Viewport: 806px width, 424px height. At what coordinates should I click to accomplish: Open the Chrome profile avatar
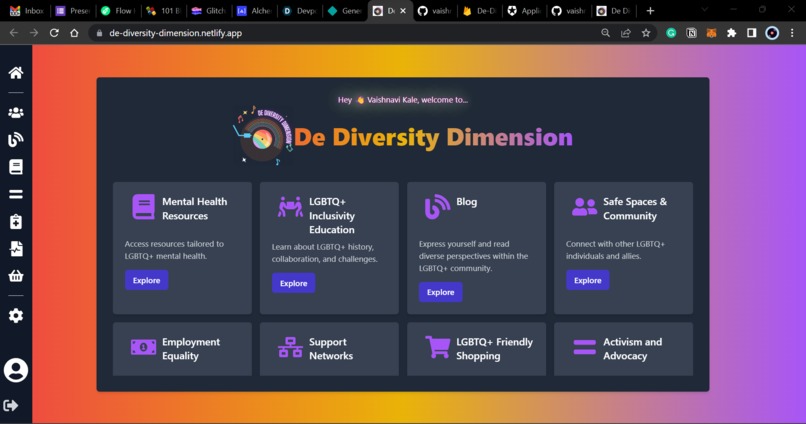(772, 33)
